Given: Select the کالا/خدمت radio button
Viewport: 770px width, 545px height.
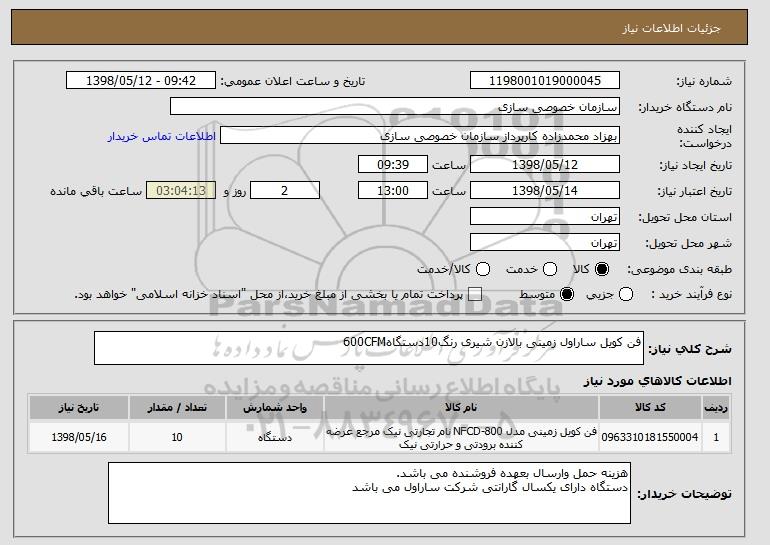Looking at the screenshot, I should (483, 269).
